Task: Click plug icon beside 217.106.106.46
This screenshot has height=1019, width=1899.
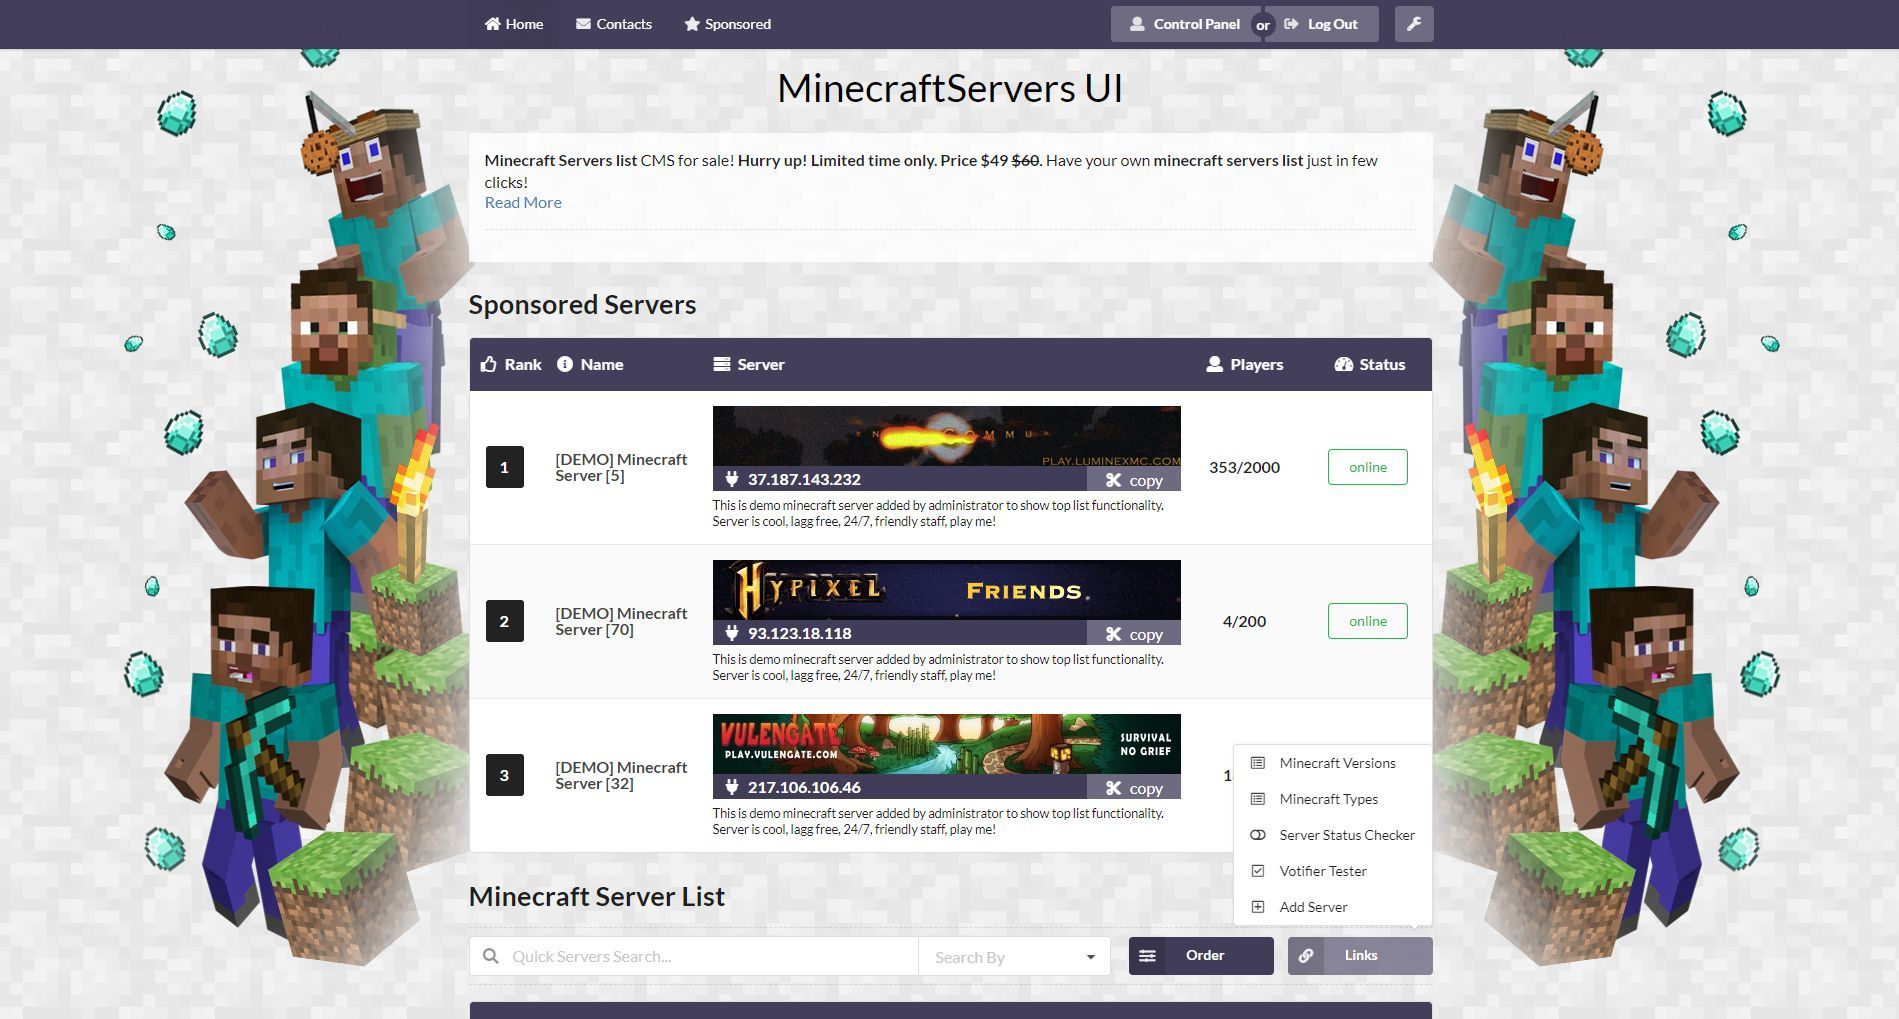Action: [x=731, y=787]
